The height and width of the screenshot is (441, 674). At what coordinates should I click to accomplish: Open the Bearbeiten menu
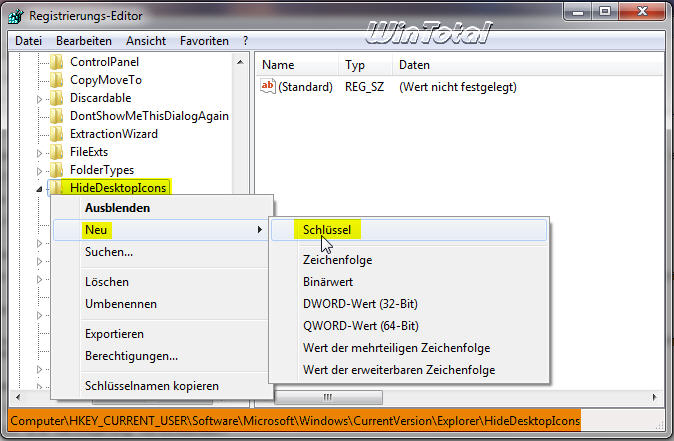84,41
